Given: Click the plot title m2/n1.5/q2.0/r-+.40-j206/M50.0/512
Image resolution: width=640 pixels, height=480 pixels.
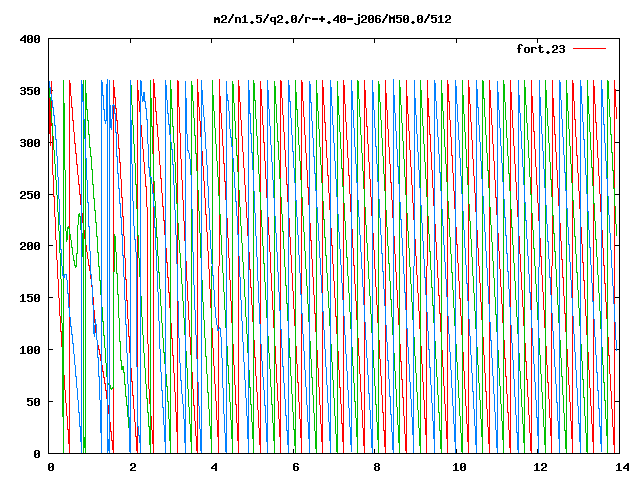Looking at the screenshot, I should coord(333,19).
